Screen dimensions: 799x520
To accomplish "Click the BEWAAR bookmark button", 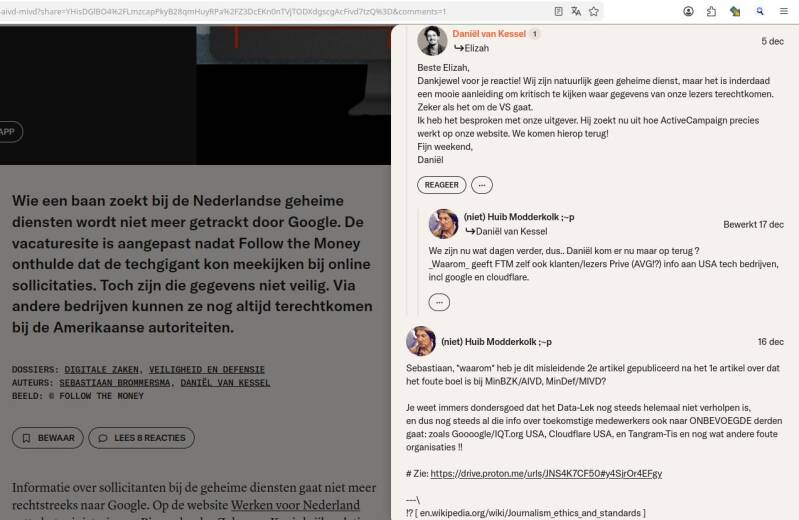I will coord(48,438).
